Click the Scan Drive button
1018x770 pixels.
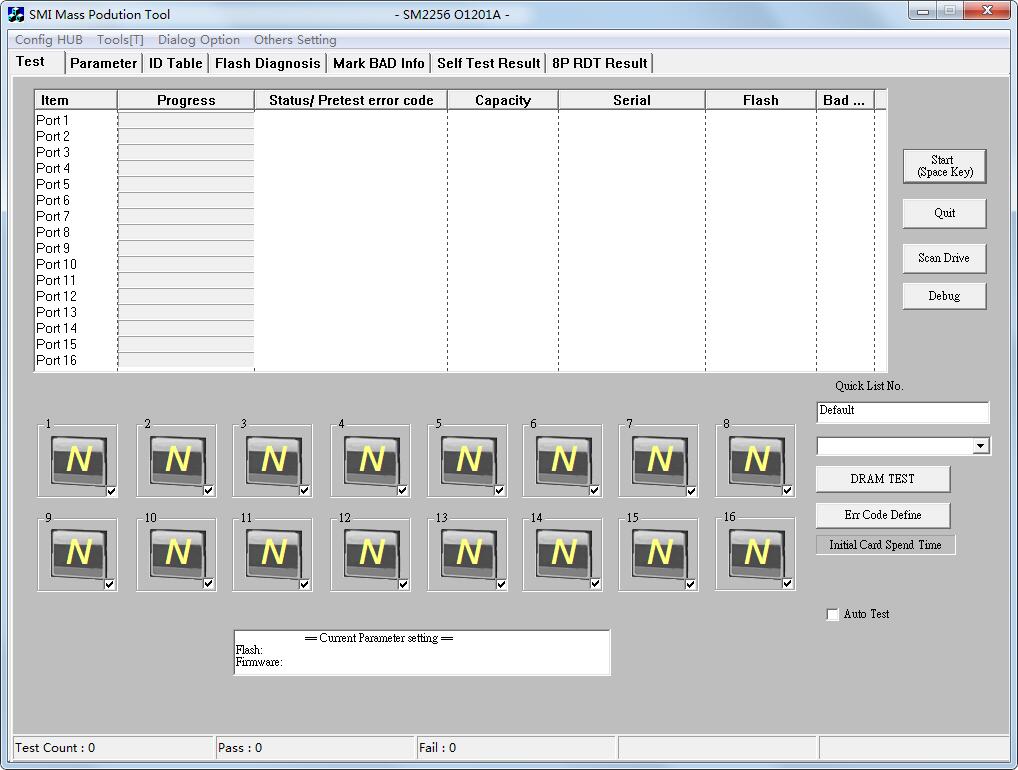pos(944,258)
